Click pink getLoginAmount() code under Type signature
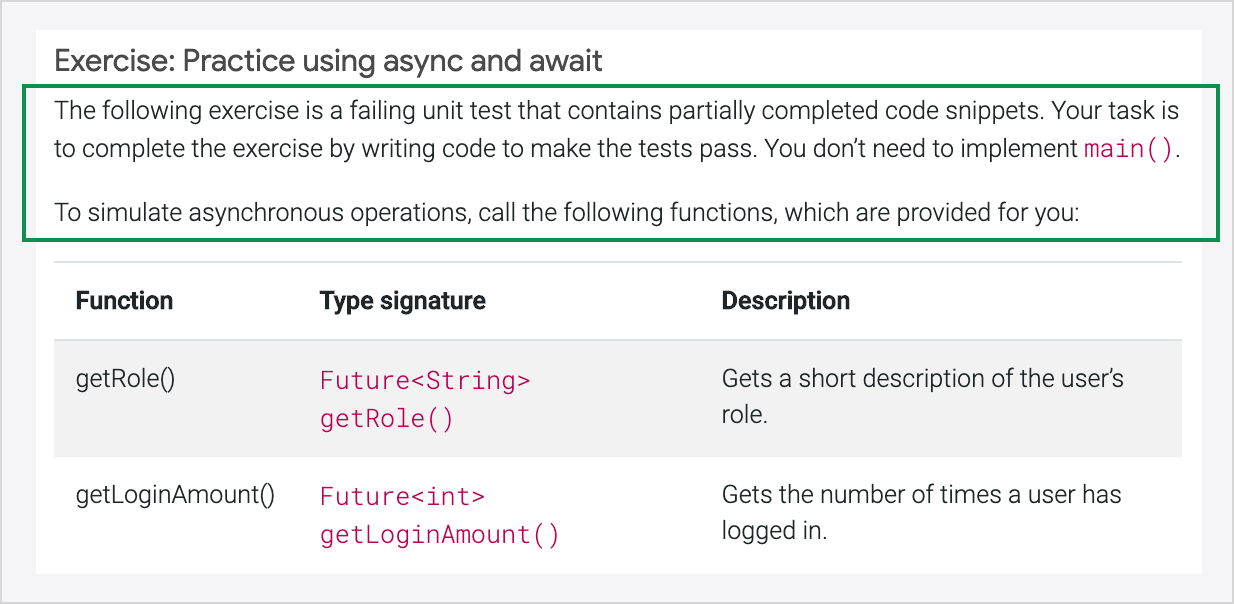 pyautogui.click(x=439, y=535)
